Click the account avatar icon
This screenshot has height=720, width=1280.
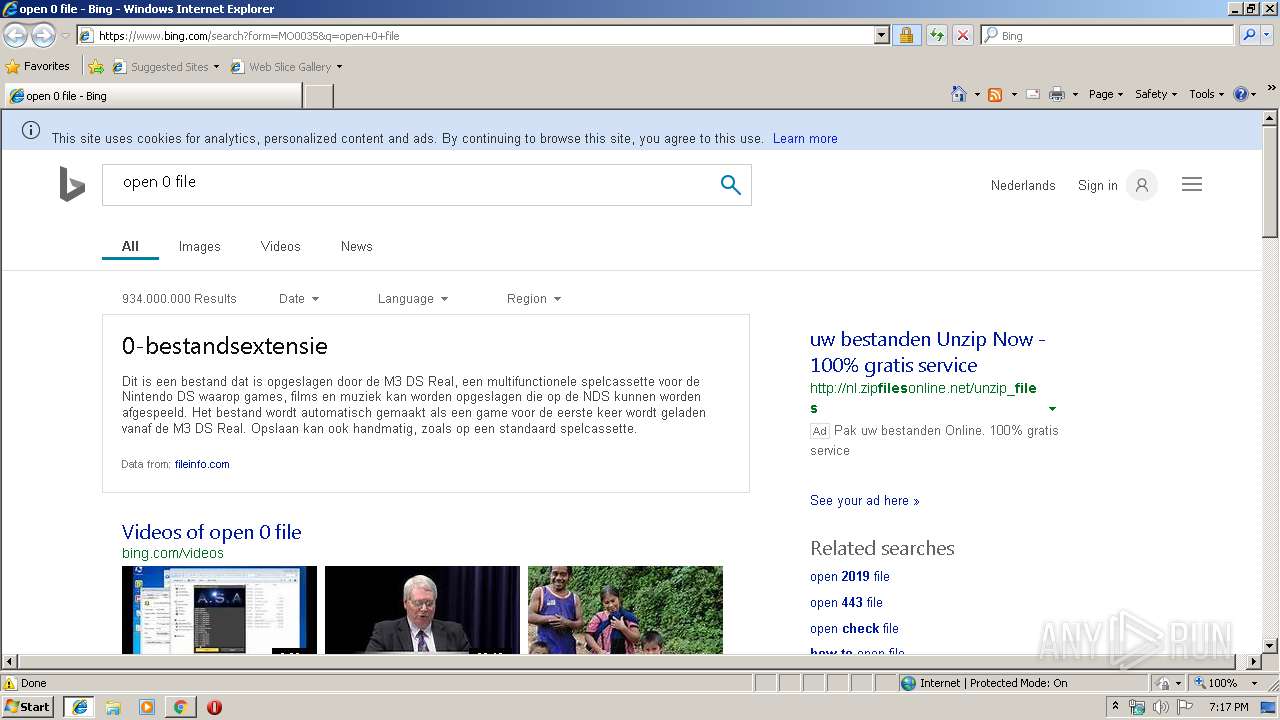pyautogui.click(x=1141, y=185)
